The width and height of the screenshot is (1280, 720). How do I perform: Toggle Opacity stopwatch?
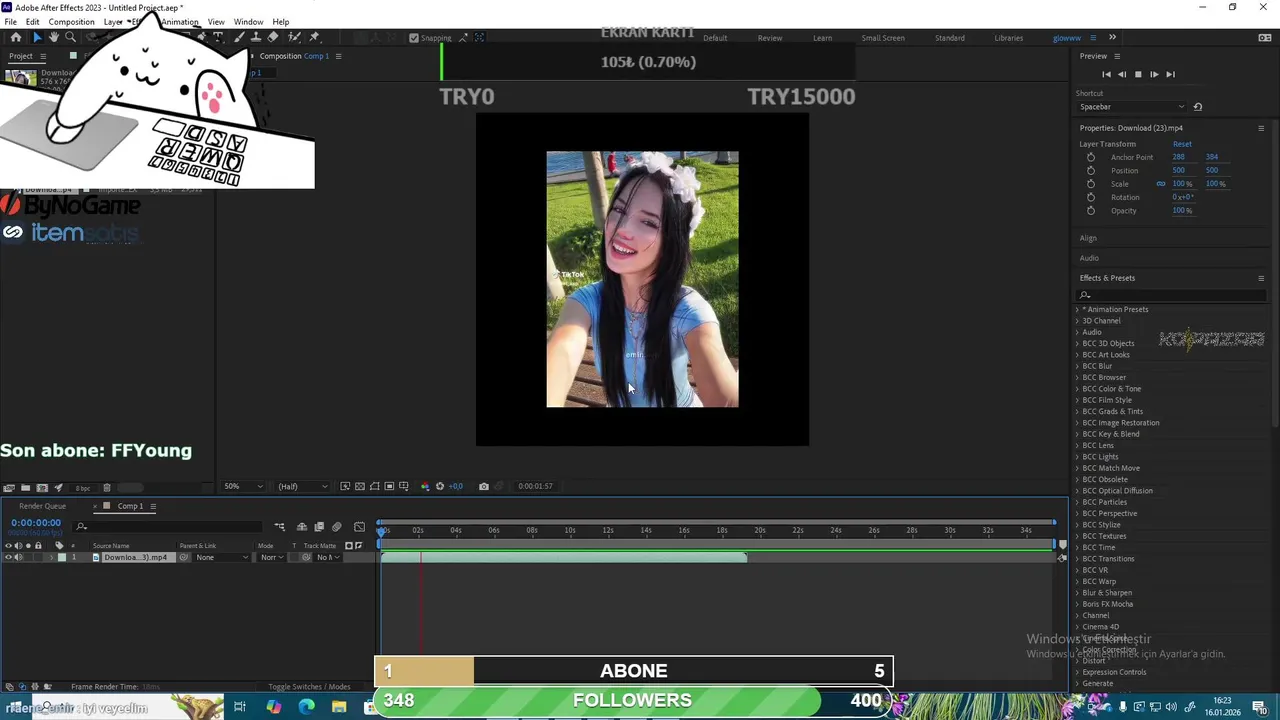pyautogui.click(x=1091, y=211)
